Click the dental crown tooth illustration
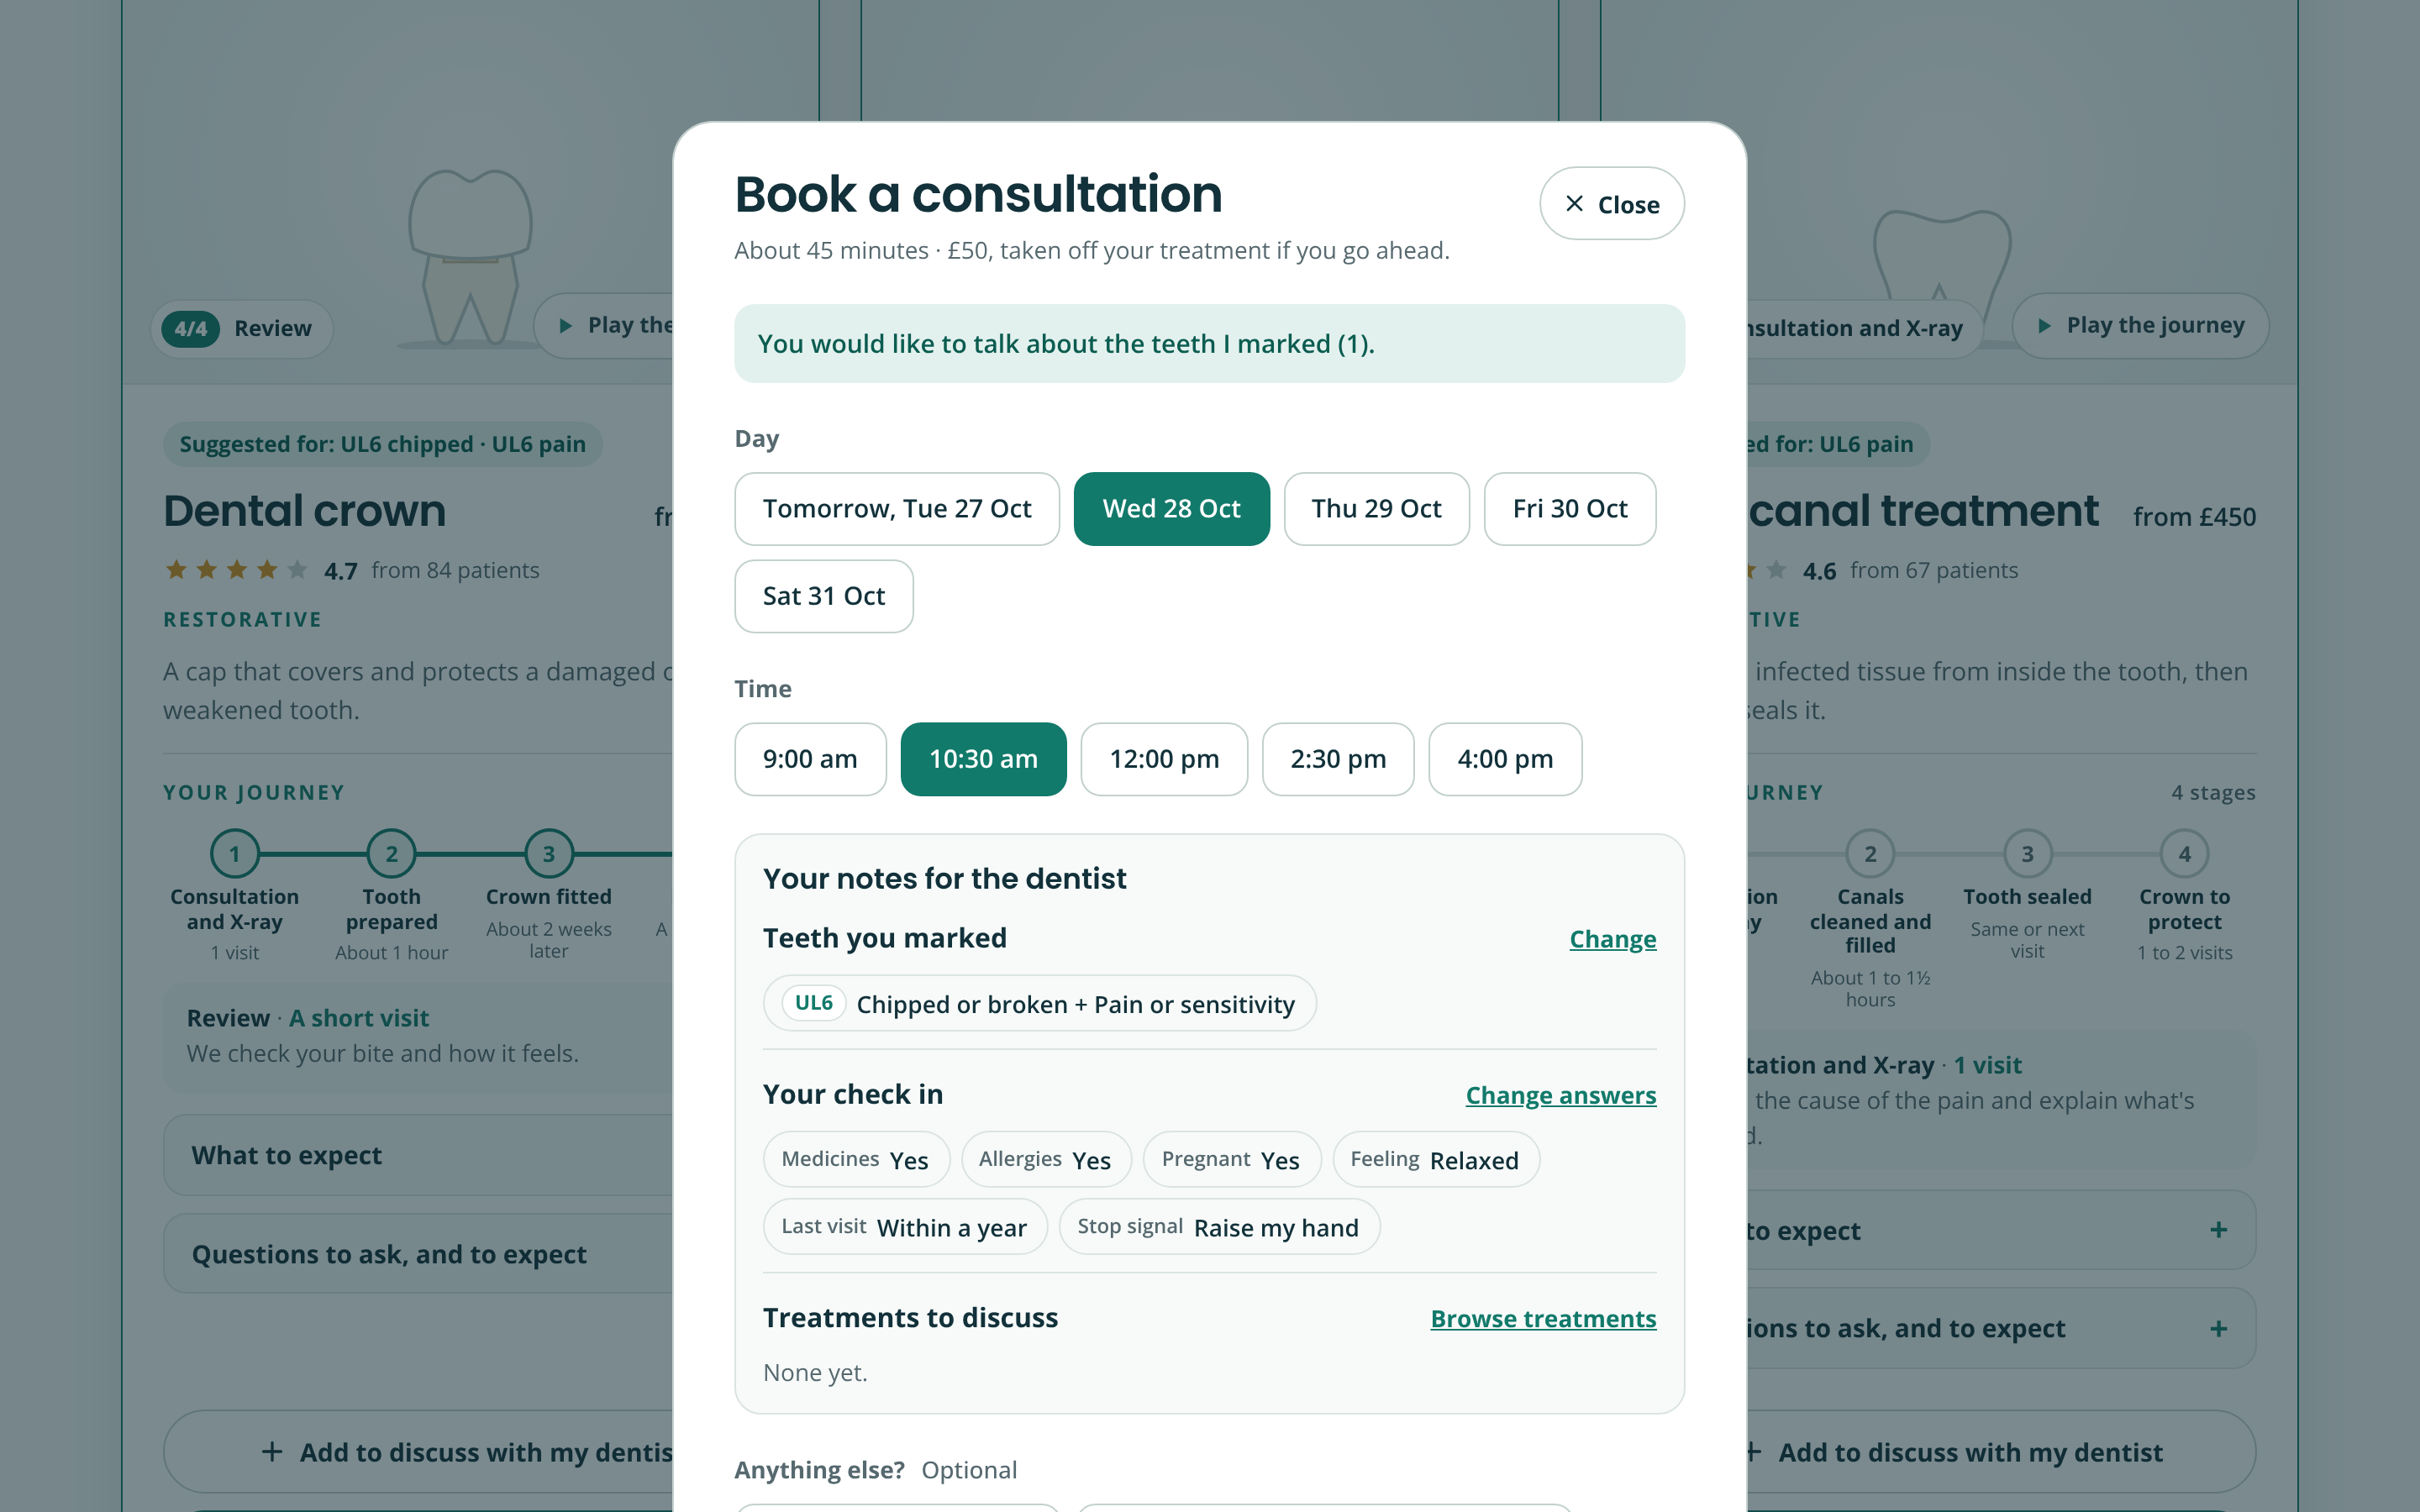Image resolution: width=2420 pixels, height=1512 pixels. [x=469, y=258]
